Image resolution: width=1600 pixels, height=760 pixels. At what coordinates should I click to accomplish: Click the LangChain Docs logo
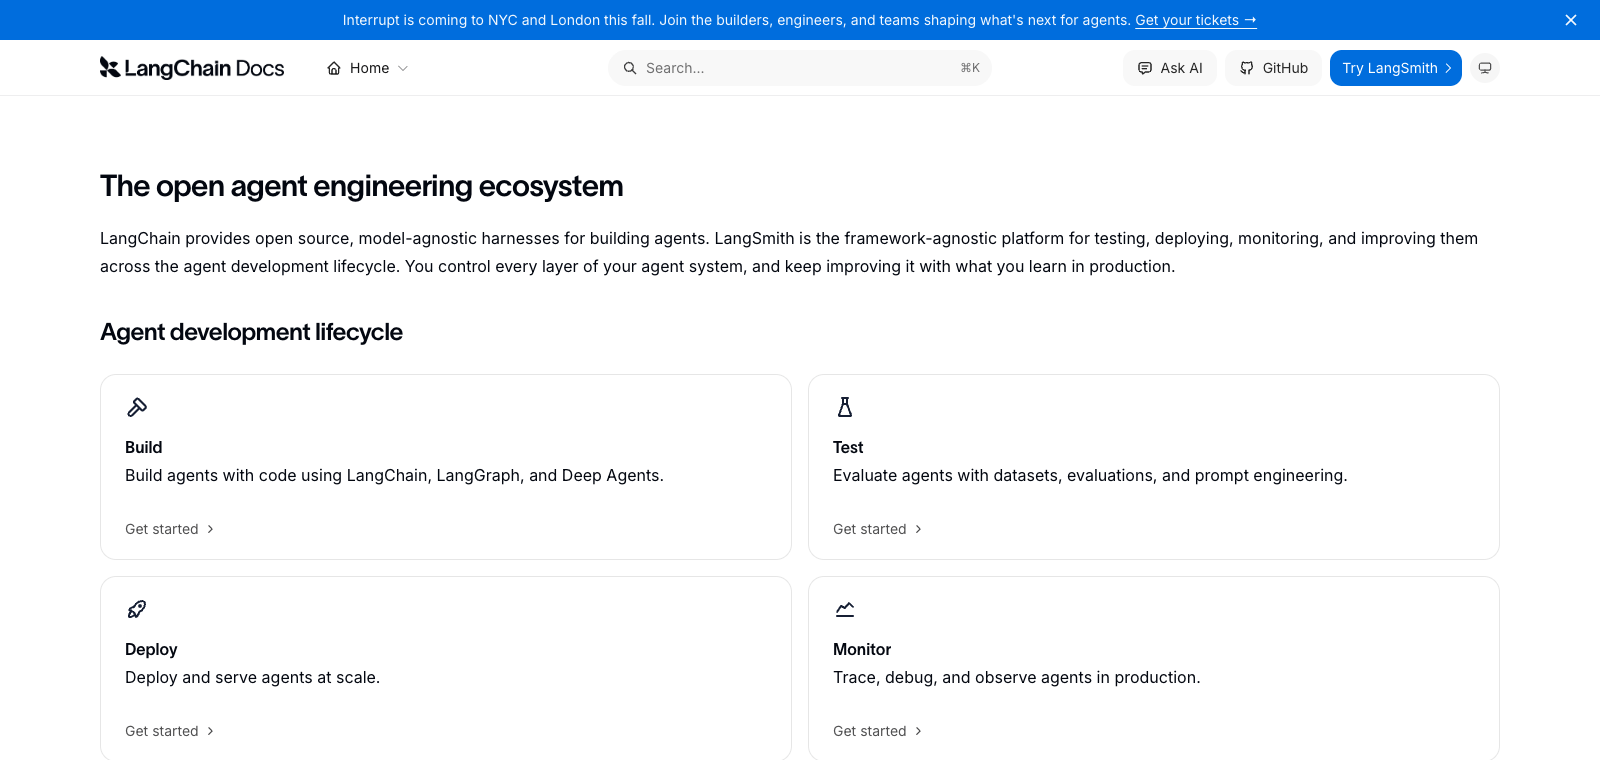(x=192, y=68)
